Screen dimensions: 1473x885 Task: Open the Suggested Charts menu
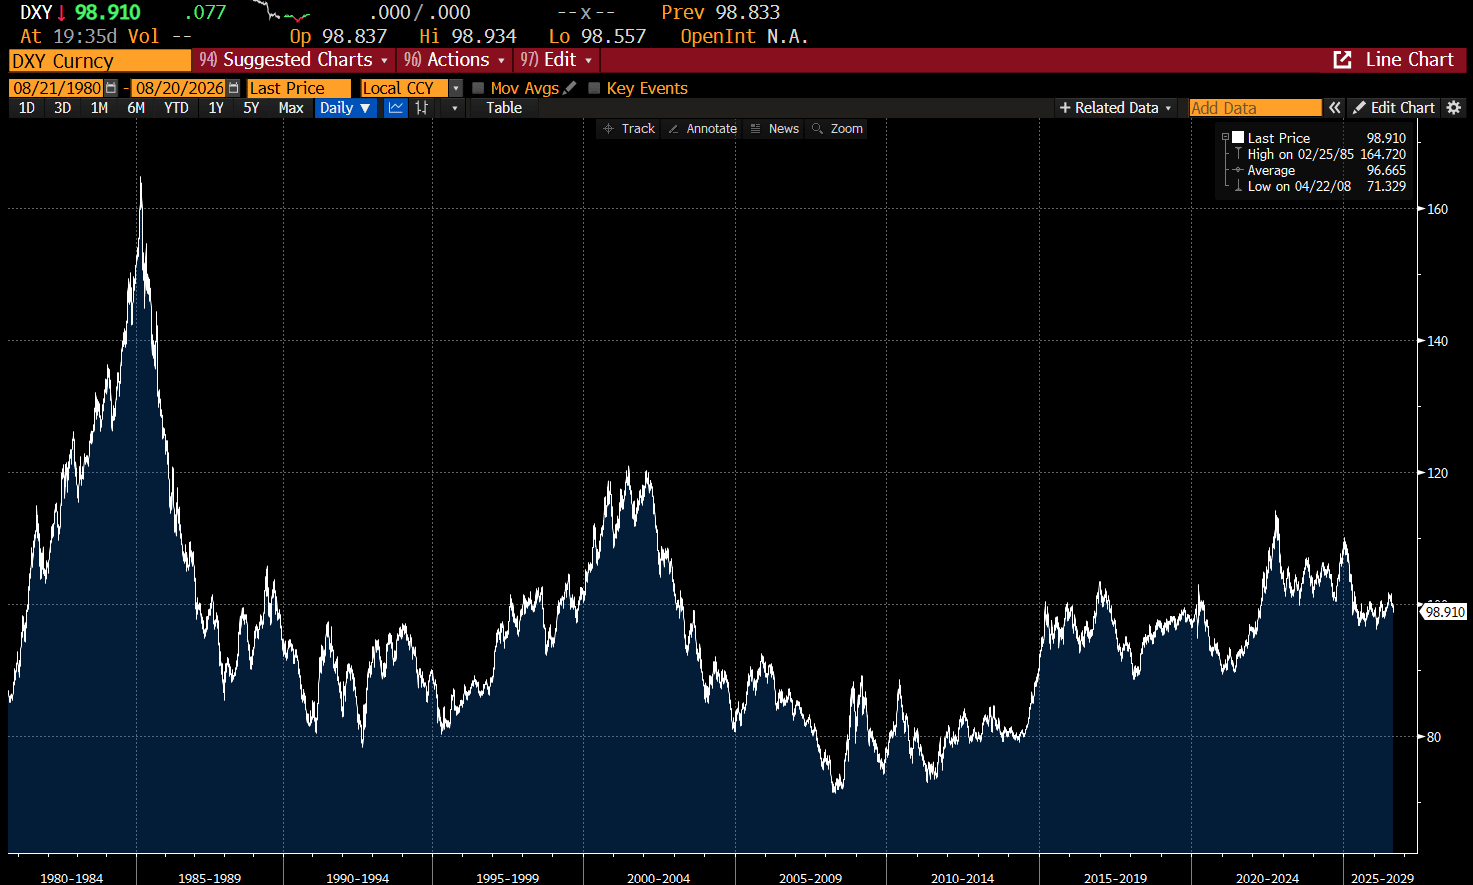point(293,60)
